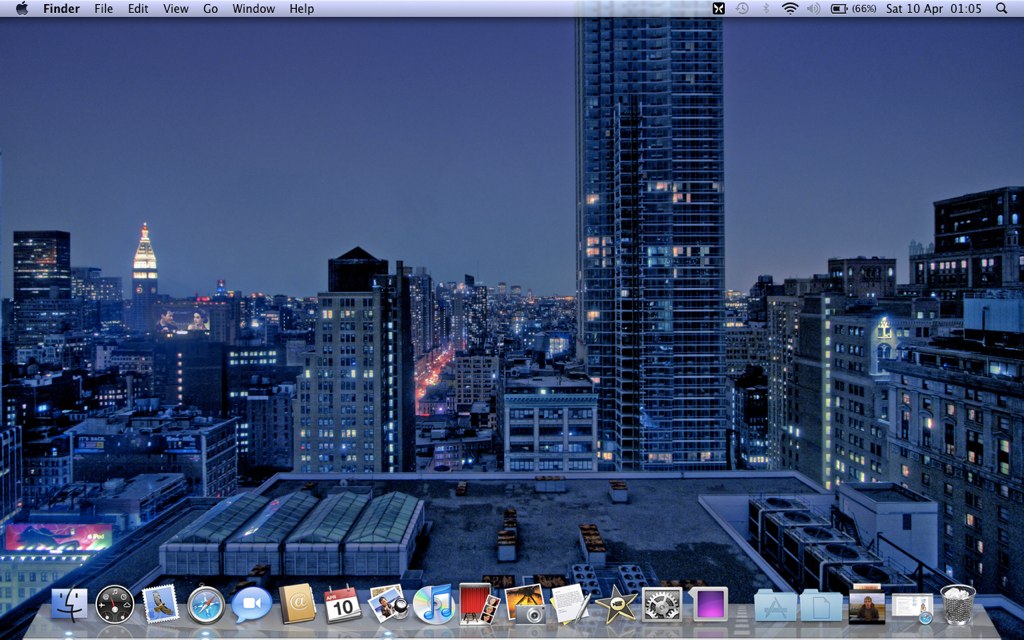Launch iTunes from the Dock

pos(434,604)
